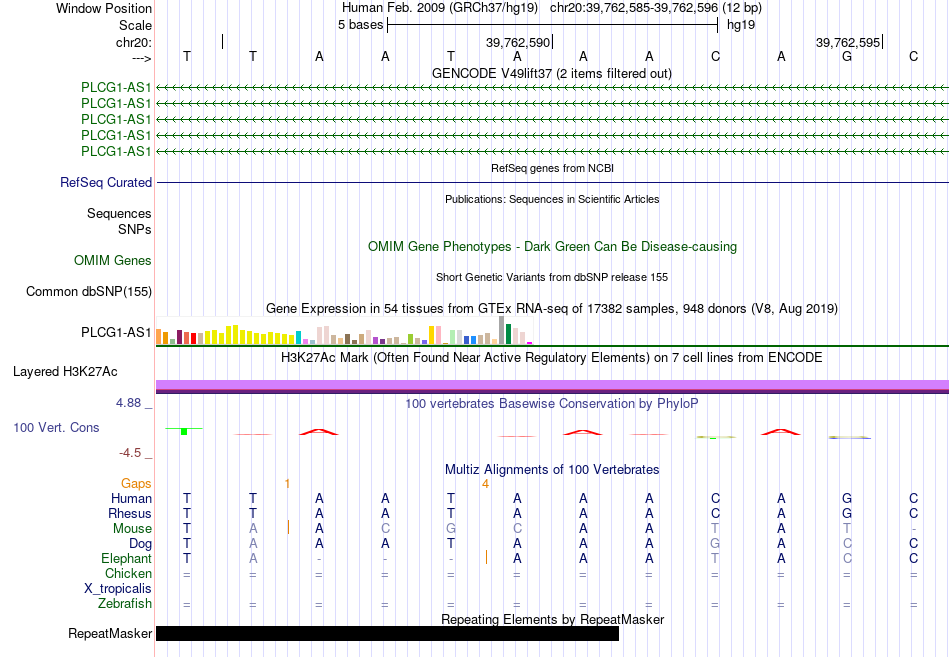950x657 pixels.
Task: Select the X_tropicalis alignment row label
Action: tap(118, 589)
